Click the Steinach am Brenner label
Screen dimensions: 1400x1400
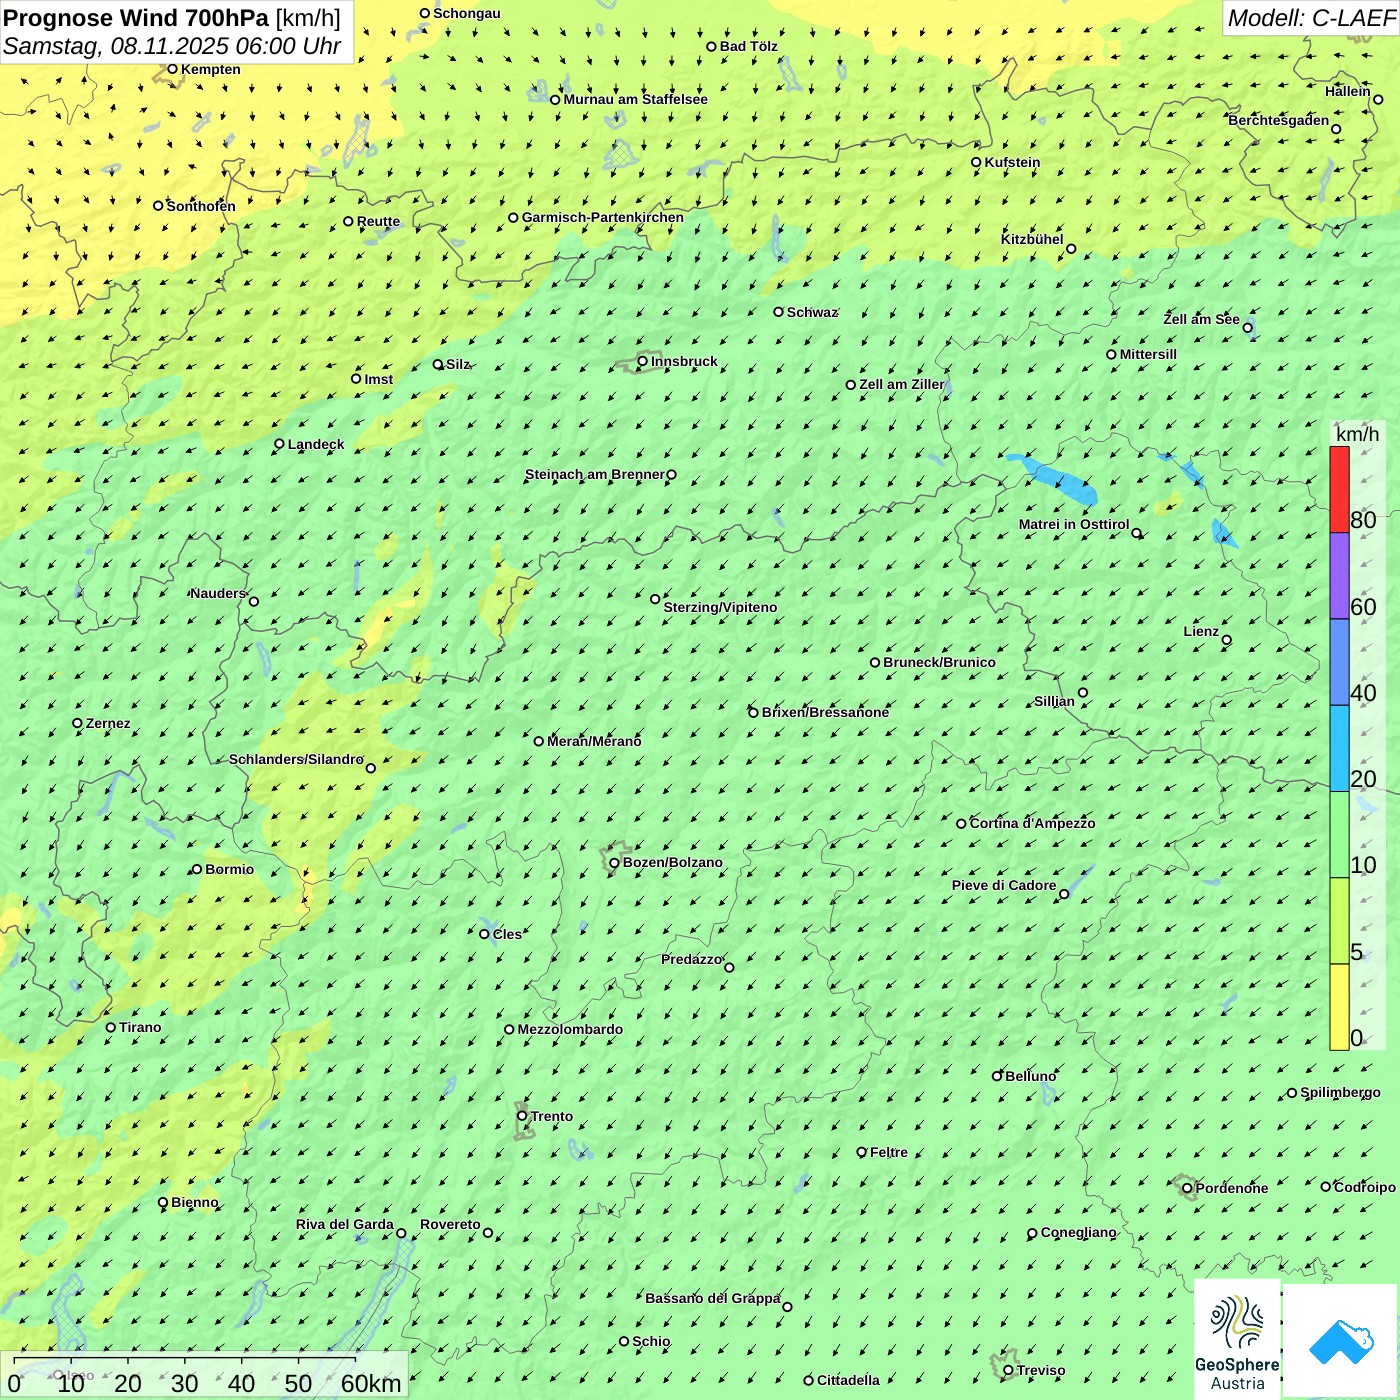pos(594,474)
